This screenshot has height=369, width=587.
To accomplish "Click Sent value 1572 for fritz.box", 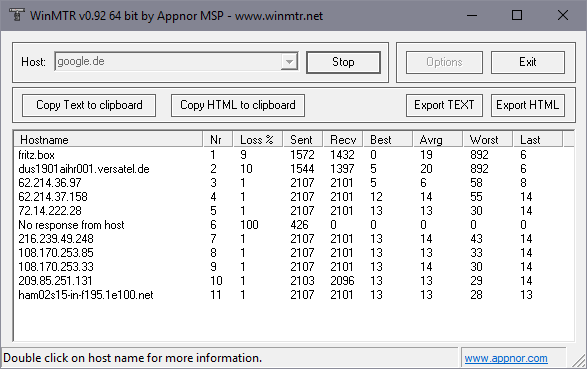I will [x=302, y=155].
